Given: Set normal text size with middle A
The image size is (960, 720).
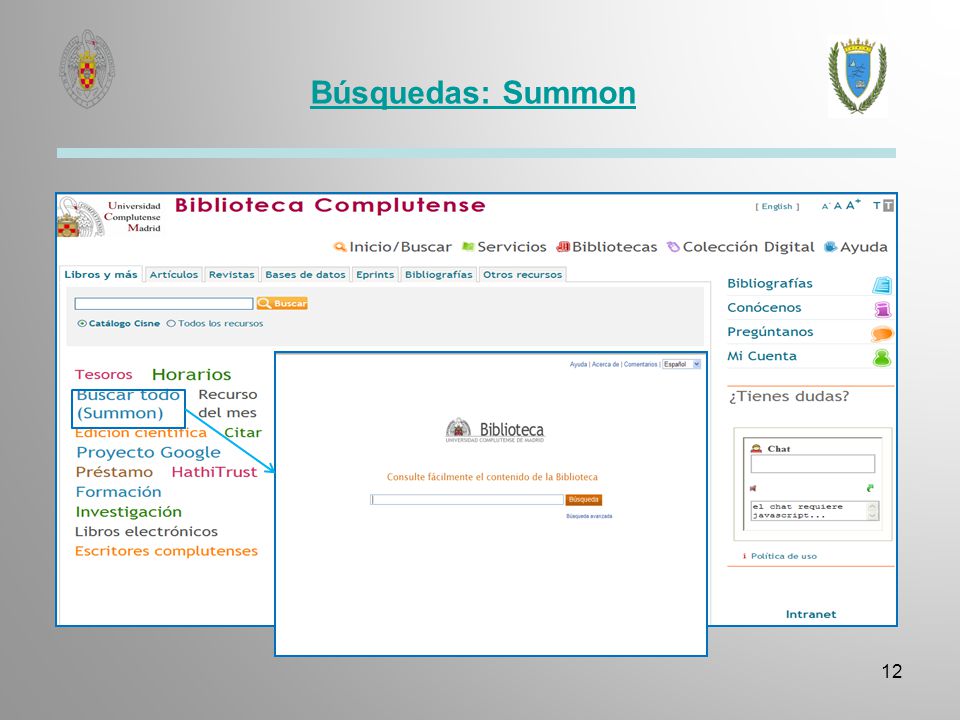Looking at the screenshot, I should [x=837, y=206].
